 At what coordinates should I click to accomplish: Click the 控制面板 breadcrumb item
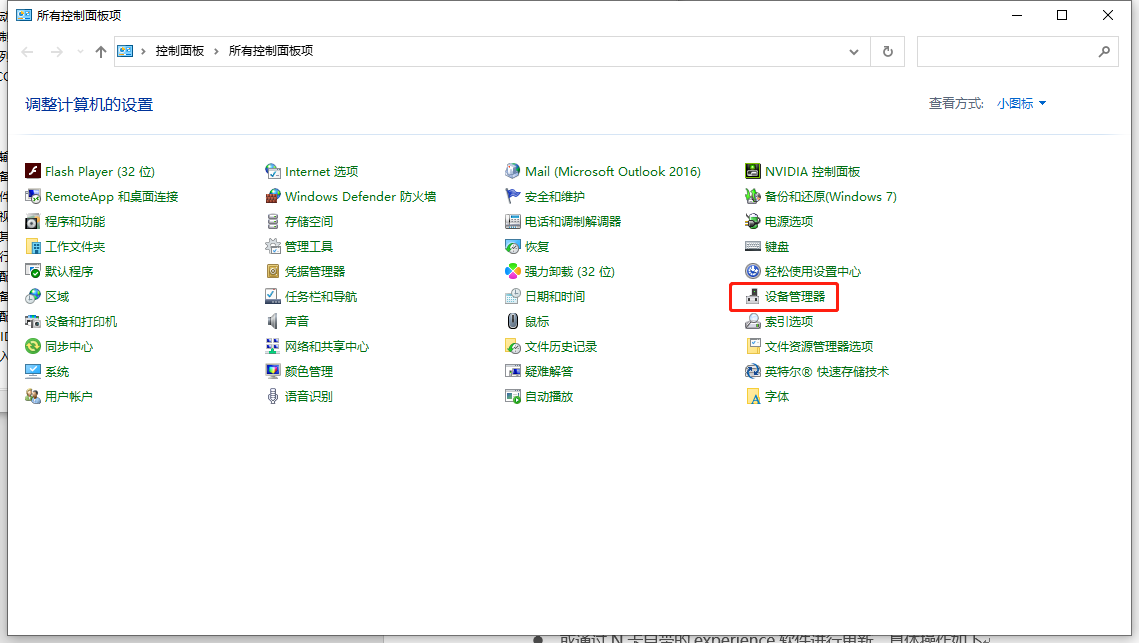click(x=179, y=51)
